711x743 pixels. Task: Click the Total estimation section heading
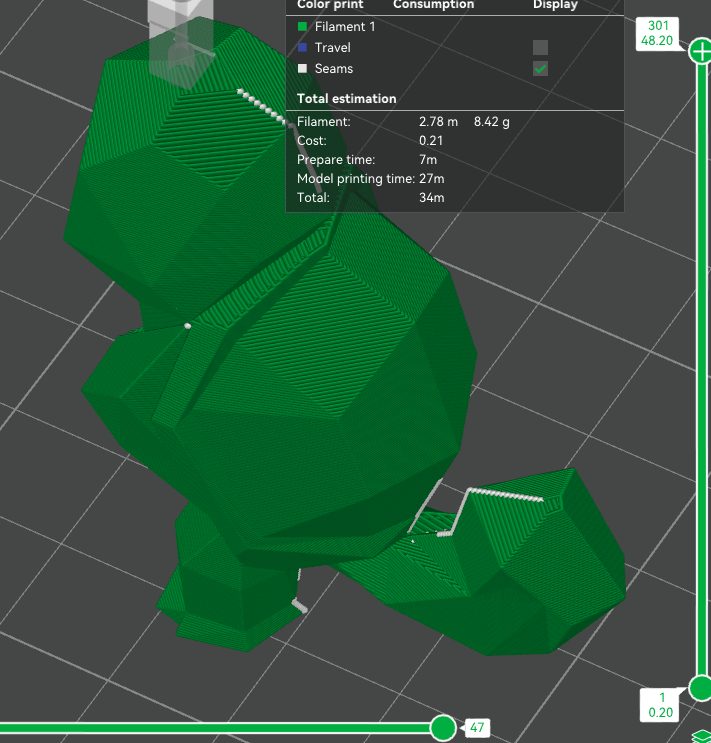pos(346,99)
